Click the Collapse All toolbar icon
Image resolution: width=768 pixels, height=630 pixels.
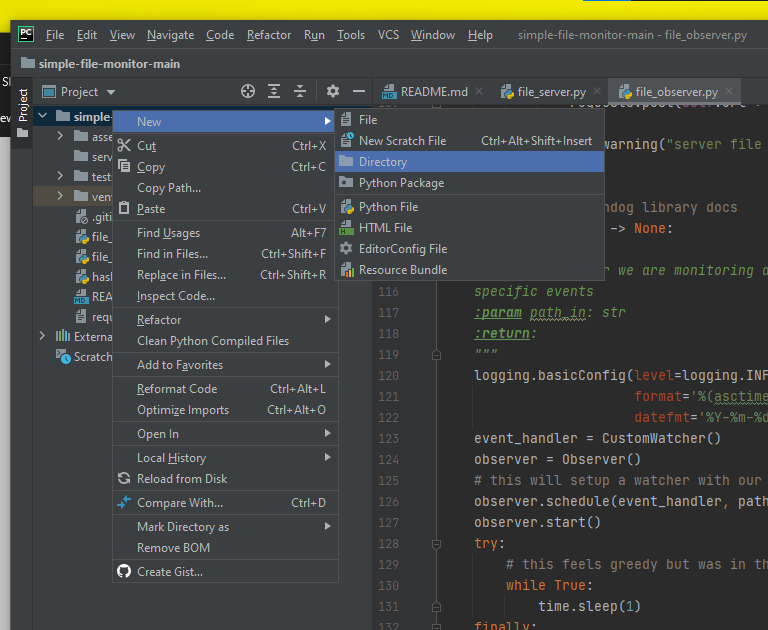click(x=300, y=91)
